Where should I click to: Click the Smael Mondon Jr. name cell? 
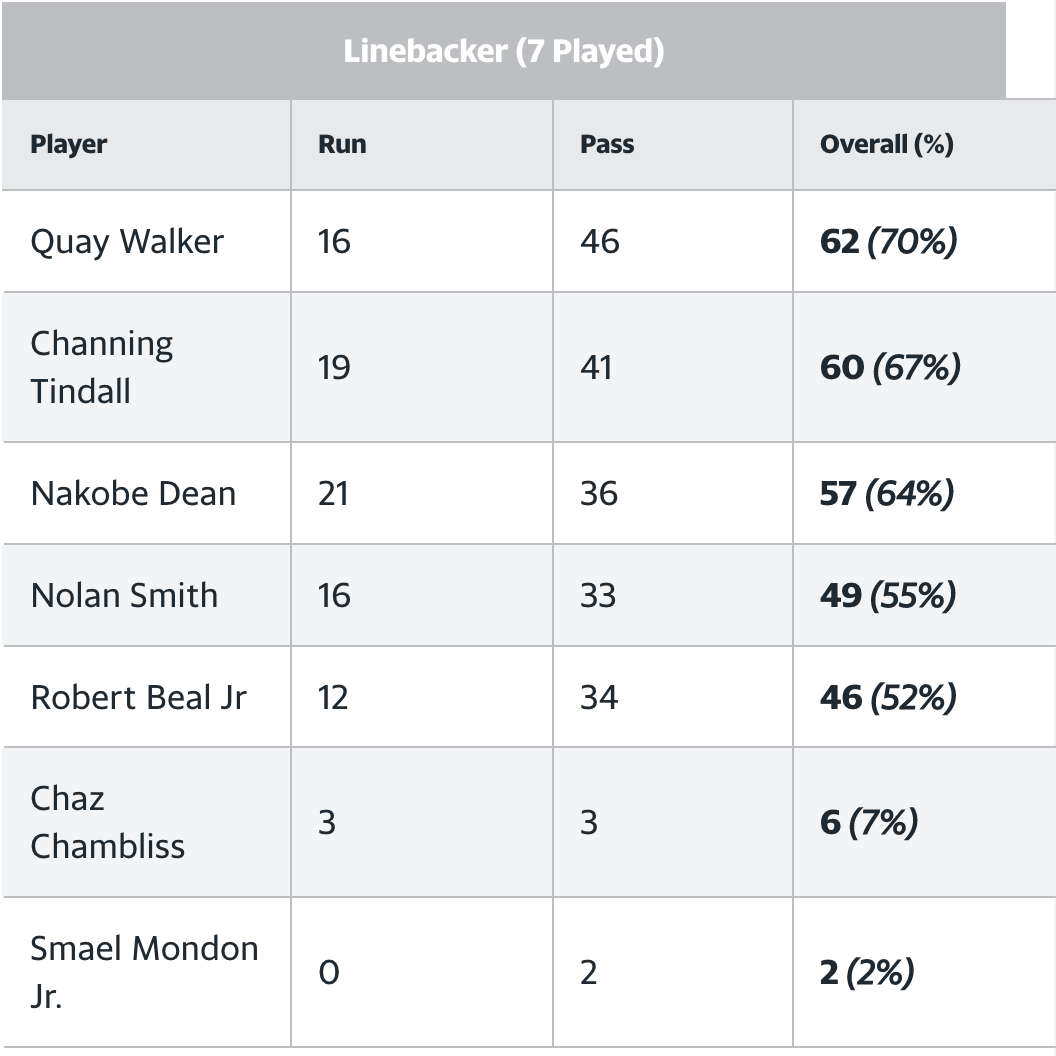pyautogui.click(x=145, y=972)
